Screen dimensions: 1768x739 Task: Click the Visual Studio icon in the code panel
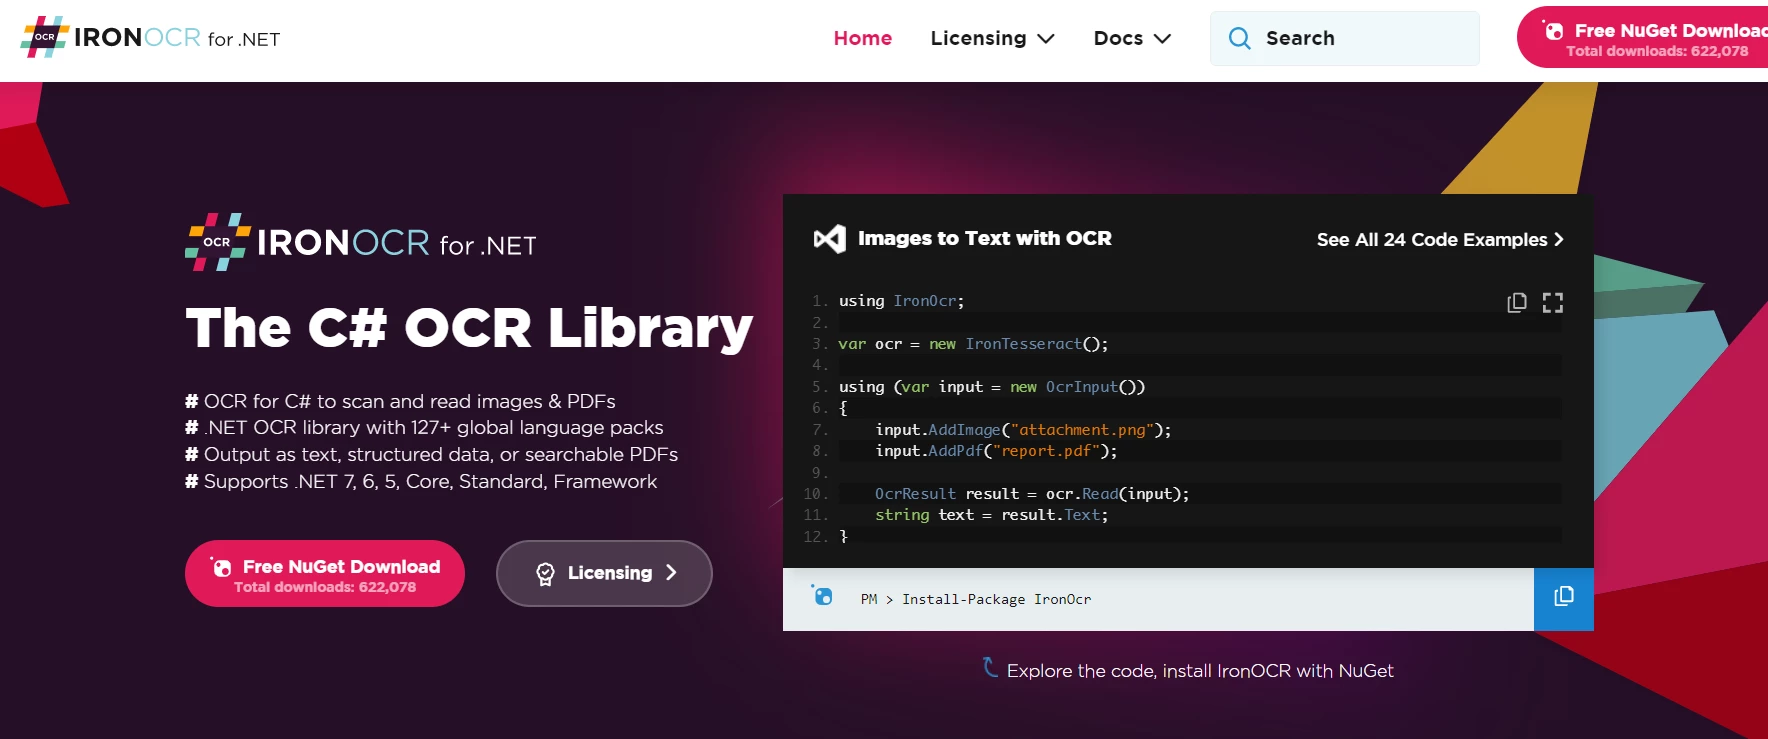tap(830, 238)
